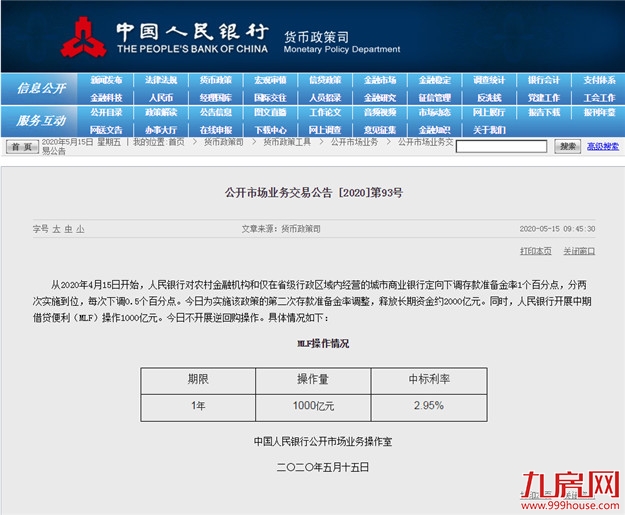This screenshot has width=625, height=515.
Task: Click the 关闭窗口 close window link
Action: point(579,251)
